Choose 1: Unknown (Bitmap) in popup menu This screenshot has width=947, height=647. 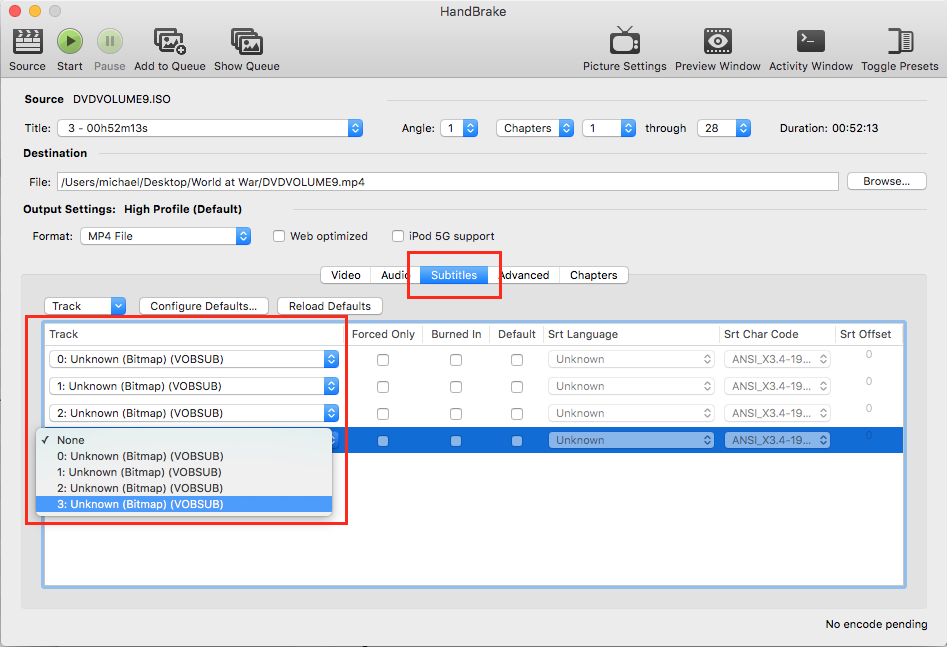[x=184, y=472]
